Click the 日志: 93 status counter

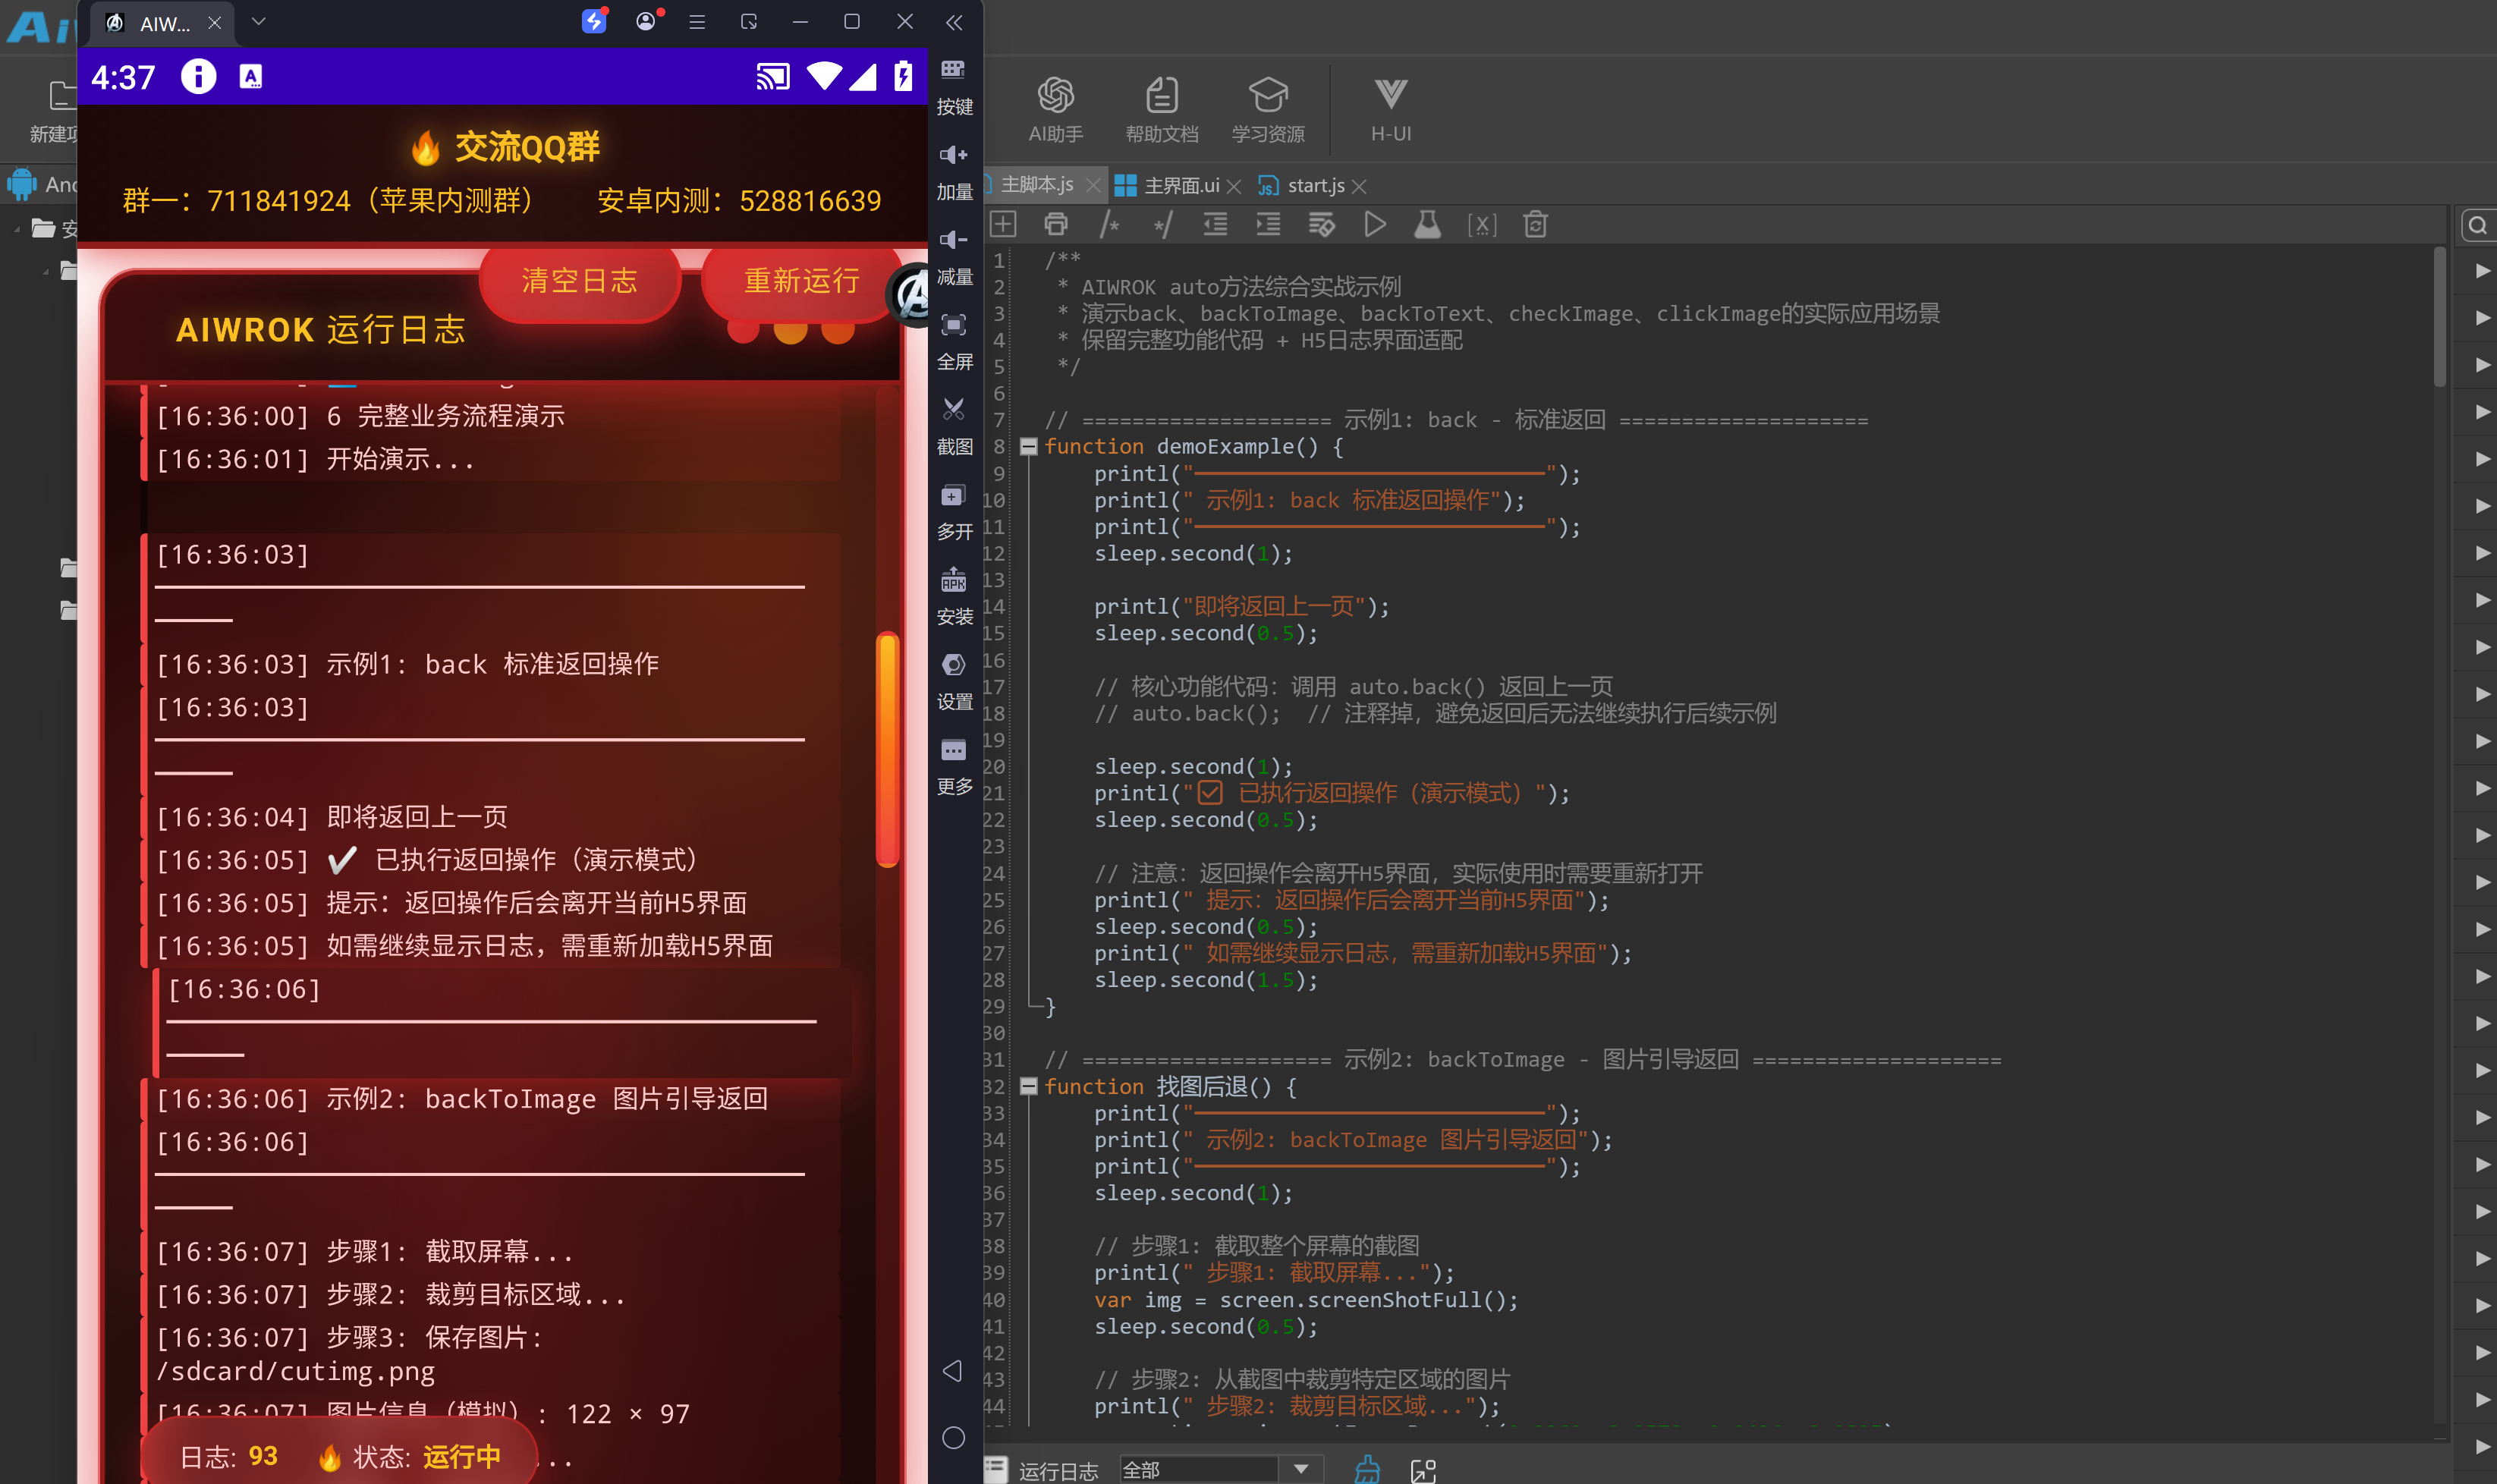coord(229,1456)
